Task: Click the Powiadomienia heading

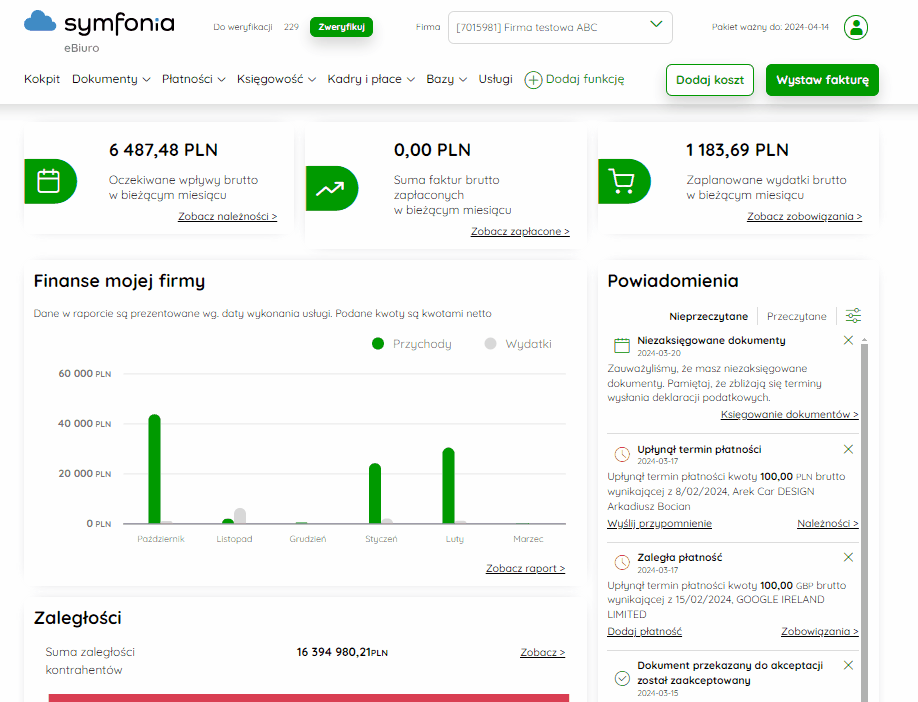Action: coord(673,281)
